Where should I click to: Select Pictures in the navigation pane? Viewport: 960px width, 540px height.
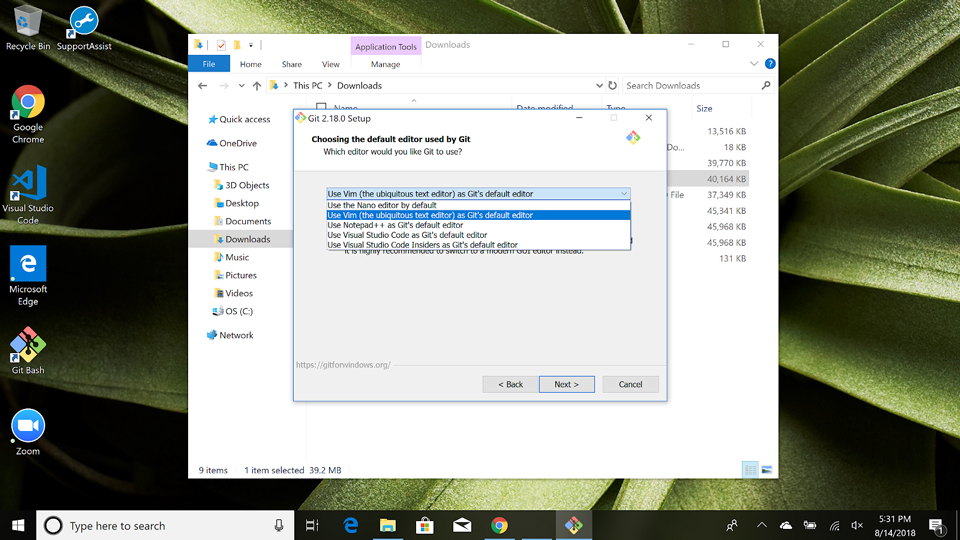(235, 275)
